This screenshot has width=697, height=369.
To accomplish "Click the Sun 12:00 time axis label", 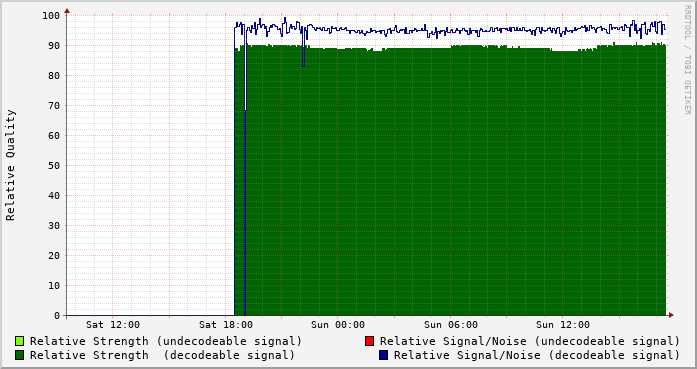I will coord(563,325).
